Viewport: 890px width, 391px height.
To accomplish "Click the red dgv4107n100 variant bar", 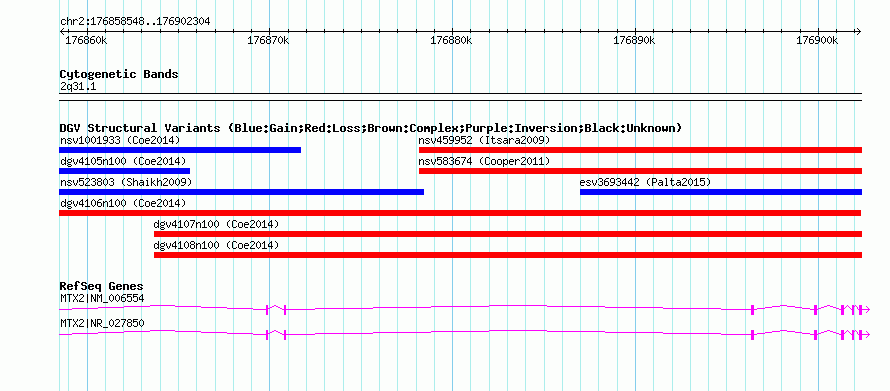I will click(x=508, y=234).
